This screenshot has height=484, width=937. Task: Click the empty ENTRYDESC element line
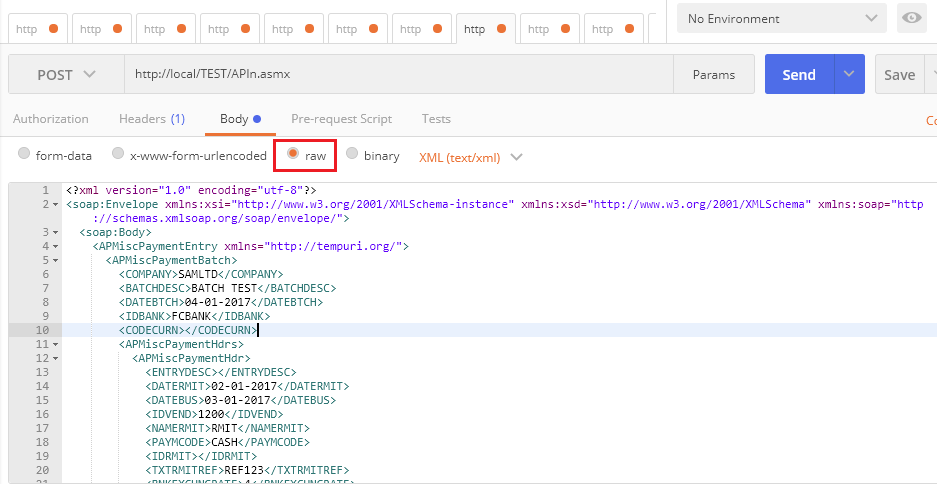pos(221,372)
